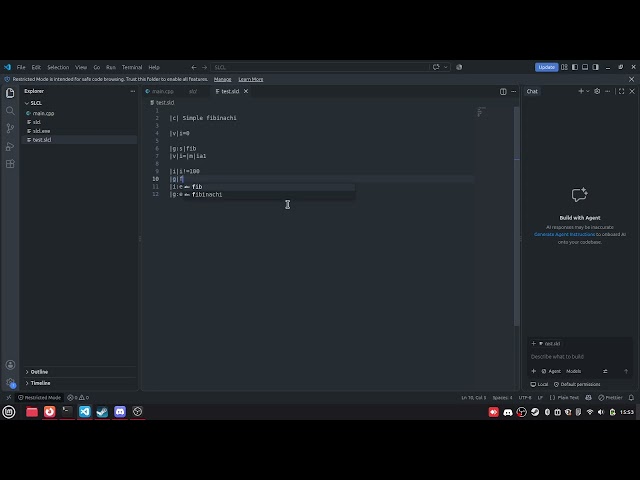Open the Help menu

pyautogui.click(x=154, y=67)
